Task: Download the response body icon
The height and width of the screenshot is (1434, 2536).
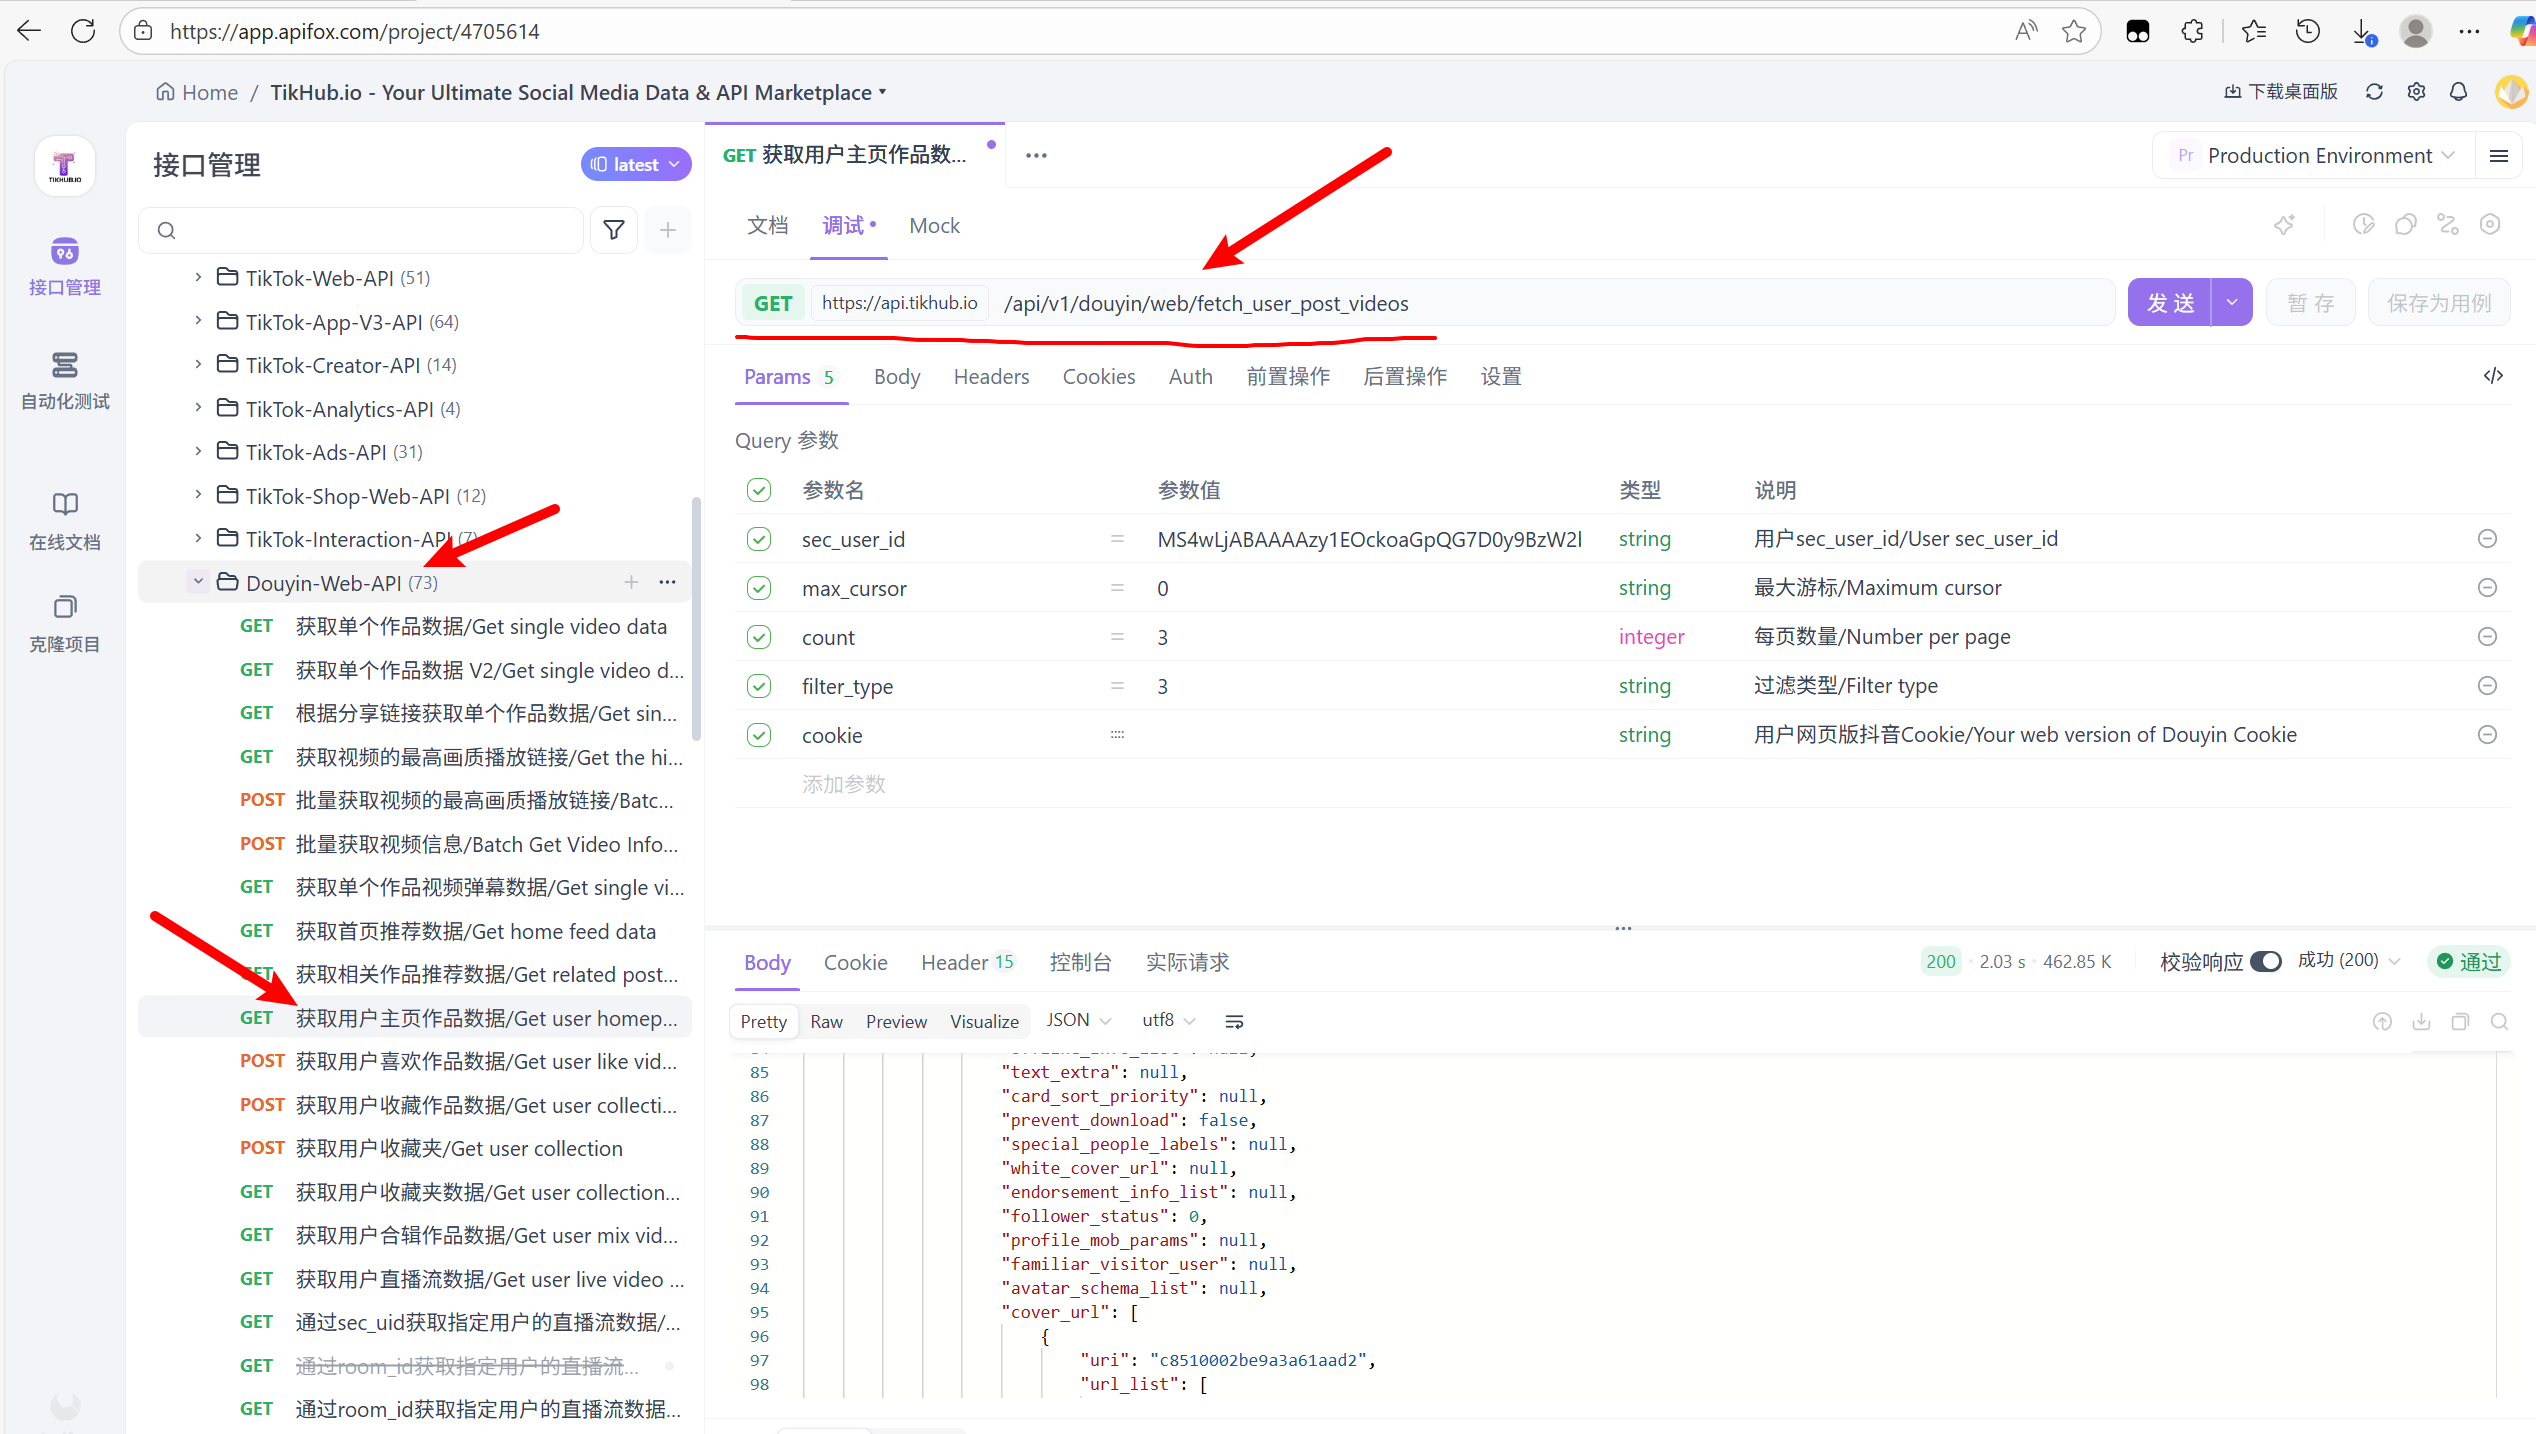Action: (2421, 1021)
